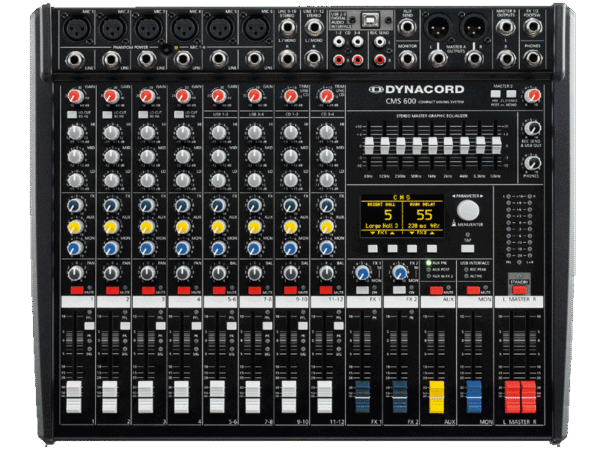
Task: Mute channel 4 with its red button
Action: (x=184, y=290)
